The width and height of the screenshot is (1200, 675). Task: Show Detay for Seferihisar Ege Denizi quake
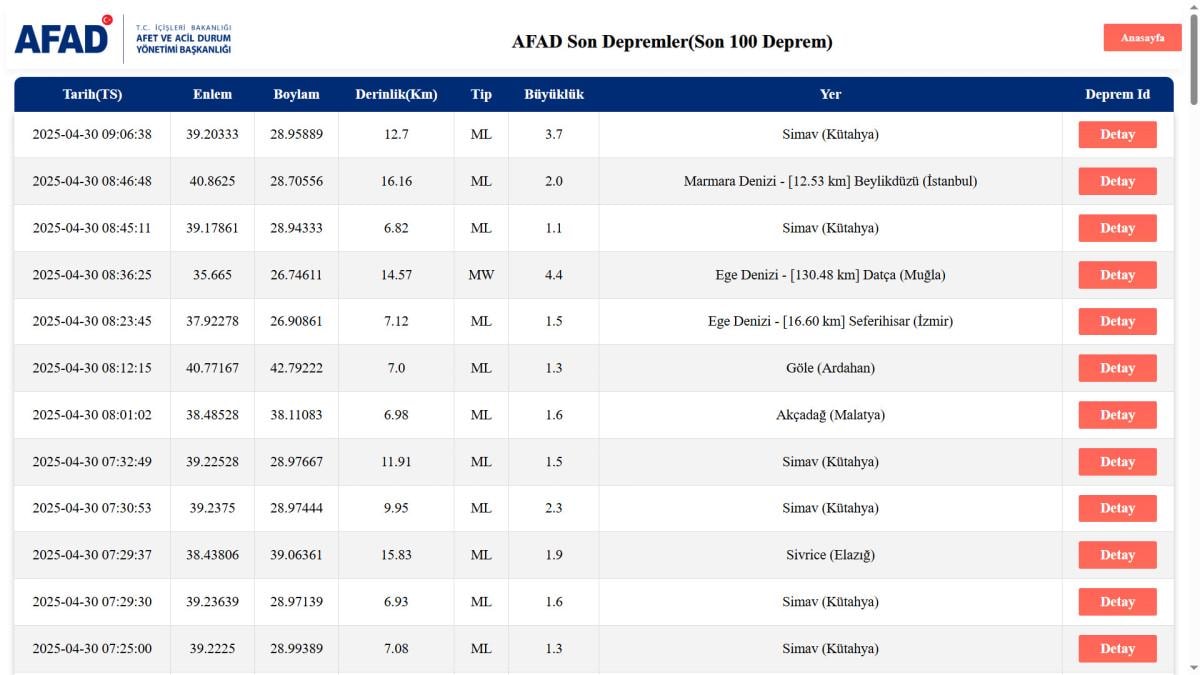click(x=1117, y=322)
